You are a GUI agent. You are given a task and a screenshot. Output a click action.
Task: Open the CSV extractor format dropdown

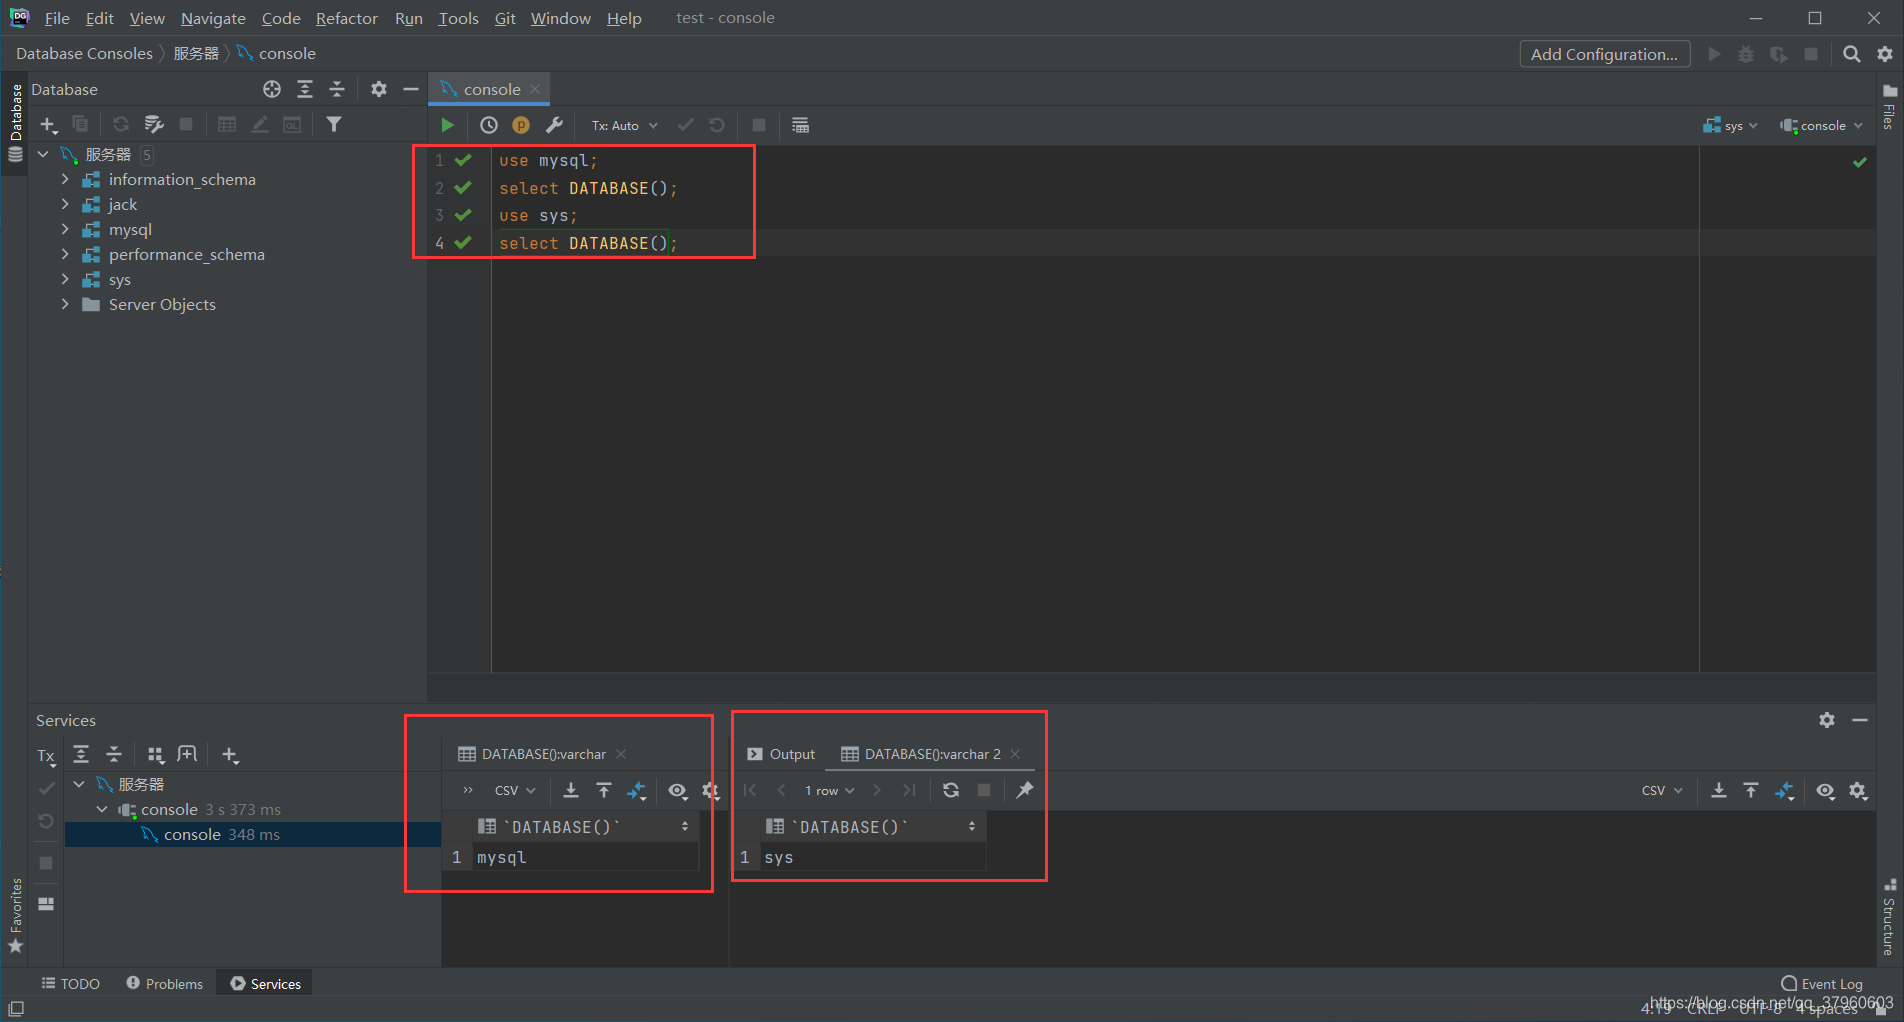click(512, 790)
